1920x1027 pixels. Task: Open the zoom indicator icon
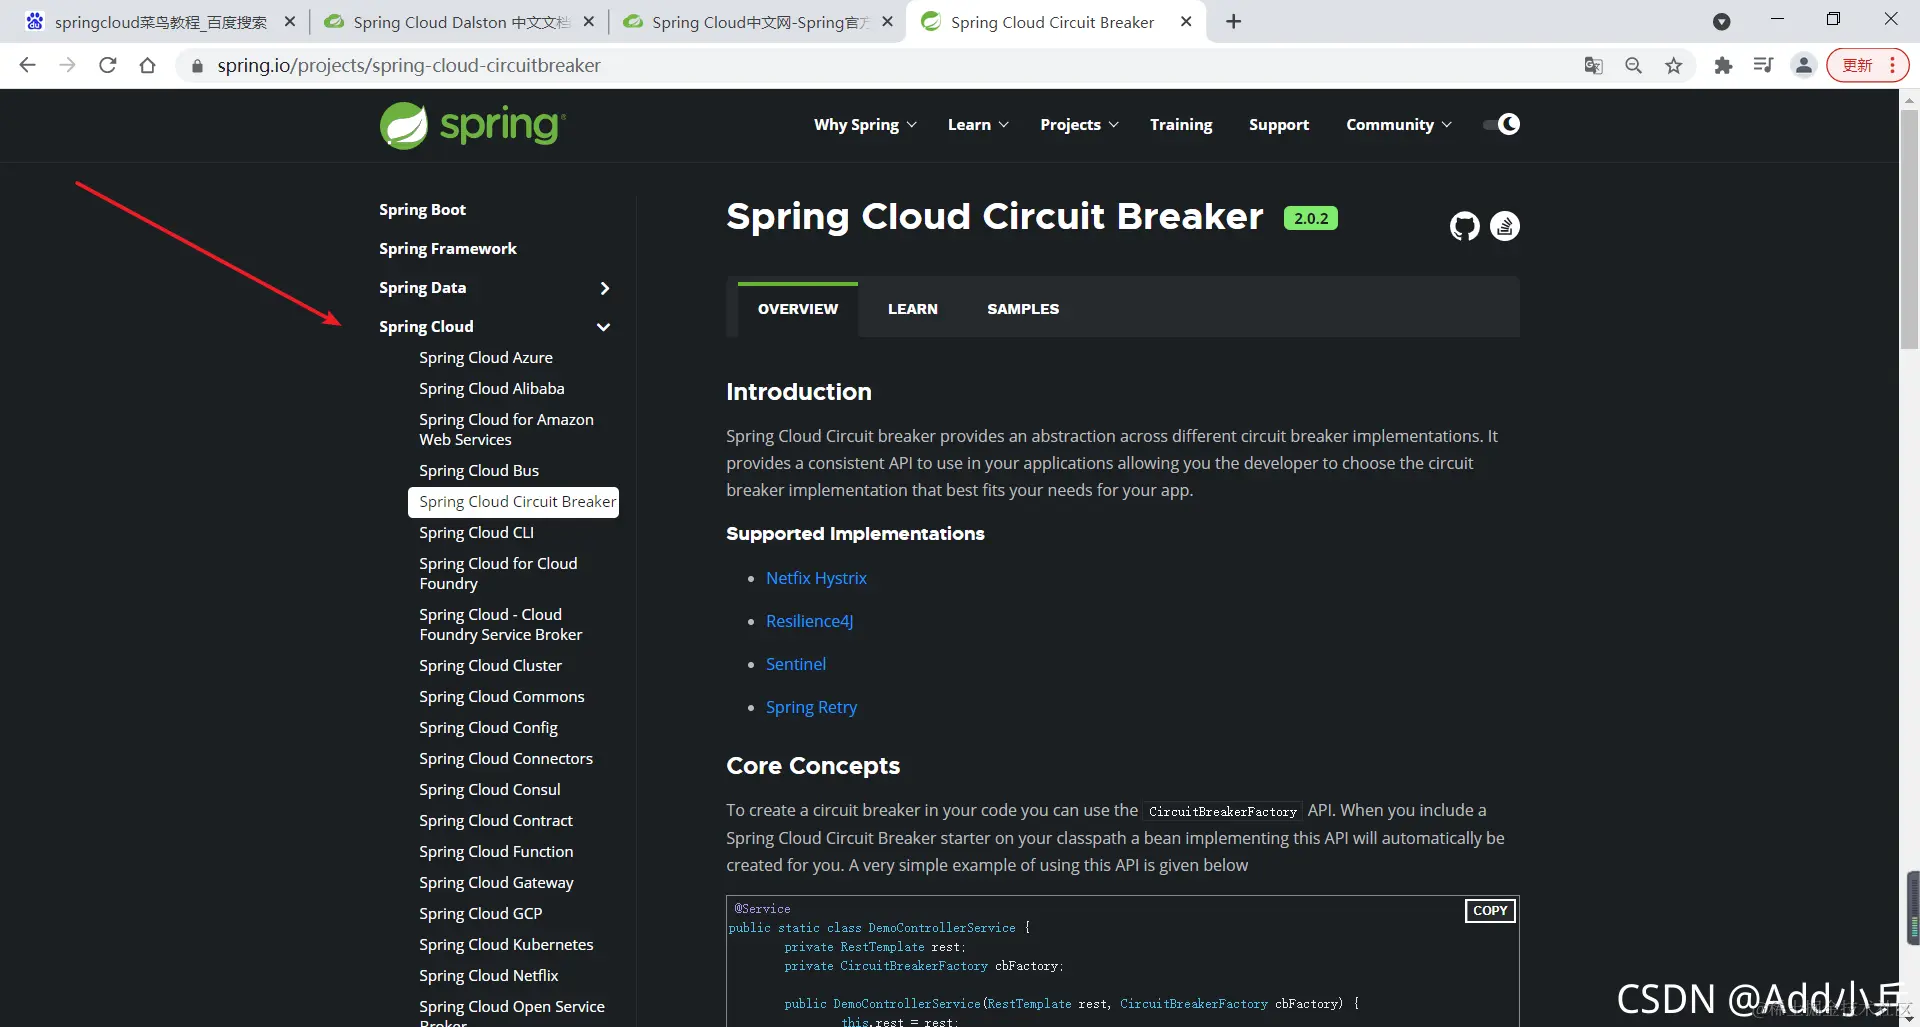1633,65
